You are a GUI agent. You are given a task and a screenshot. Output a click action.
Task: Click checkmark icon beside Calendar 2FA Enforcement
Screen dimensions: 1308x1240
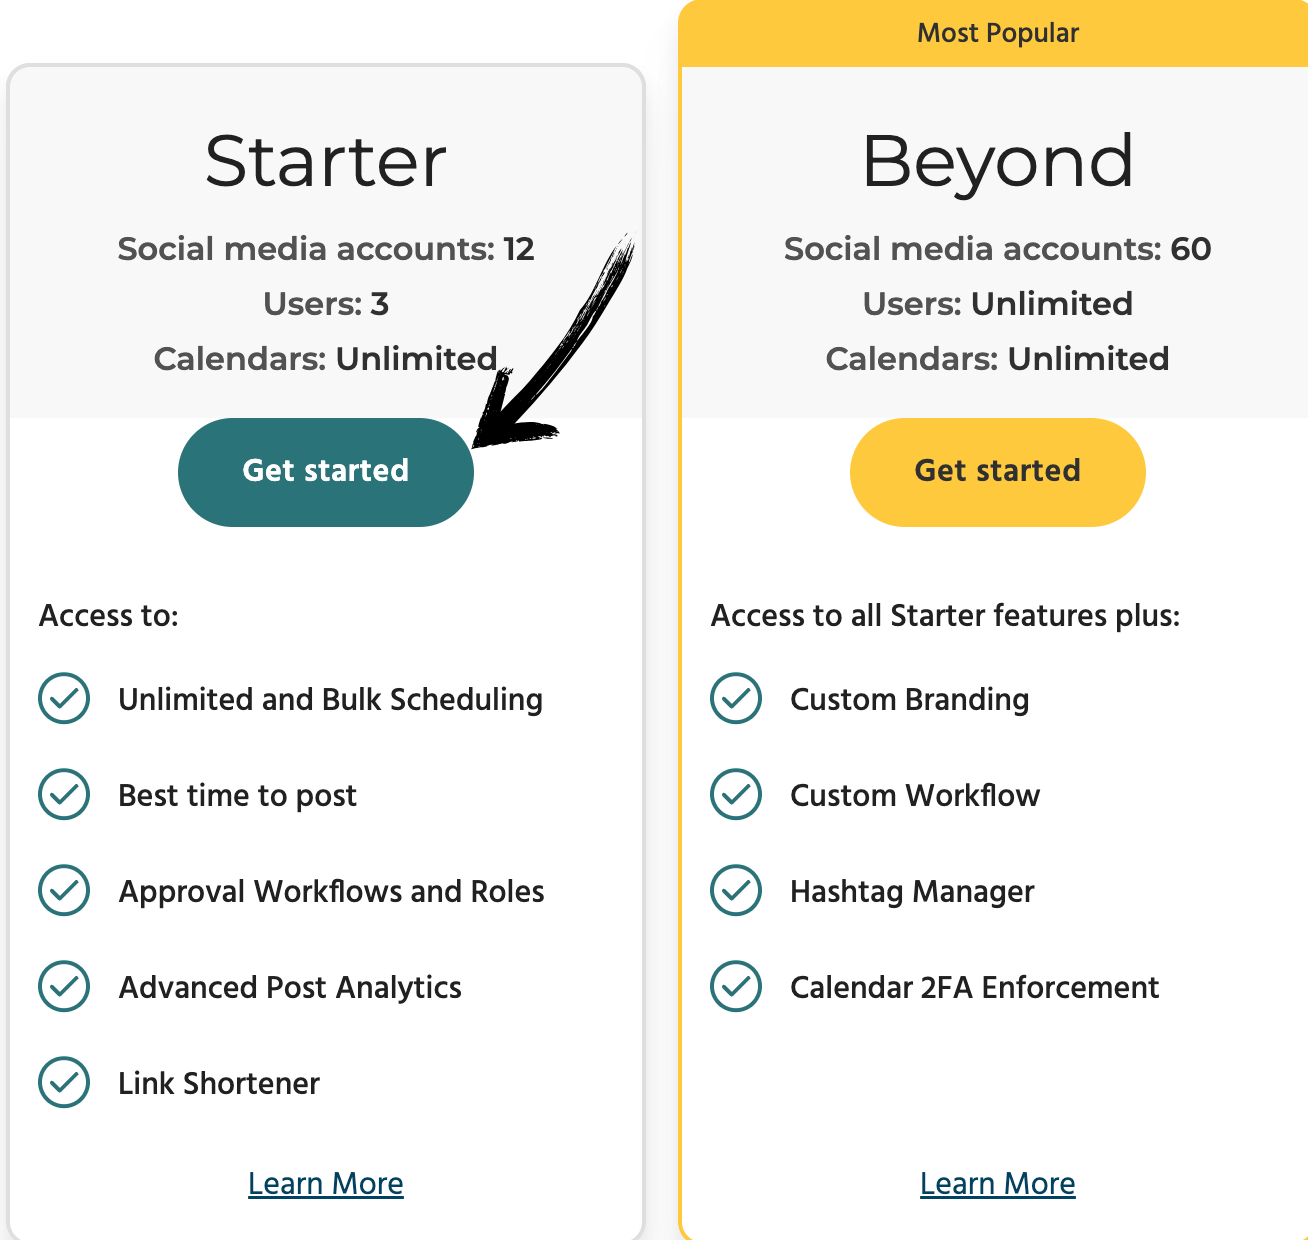(736, 986)
